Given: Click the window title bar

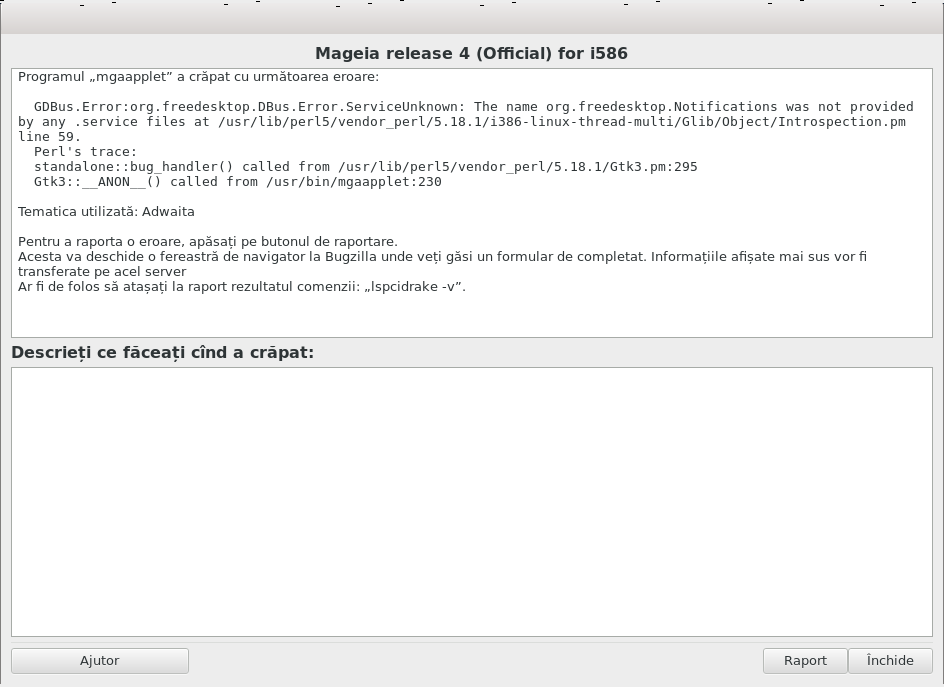Looking at the screenshot, I should click(x=472, y=19).
